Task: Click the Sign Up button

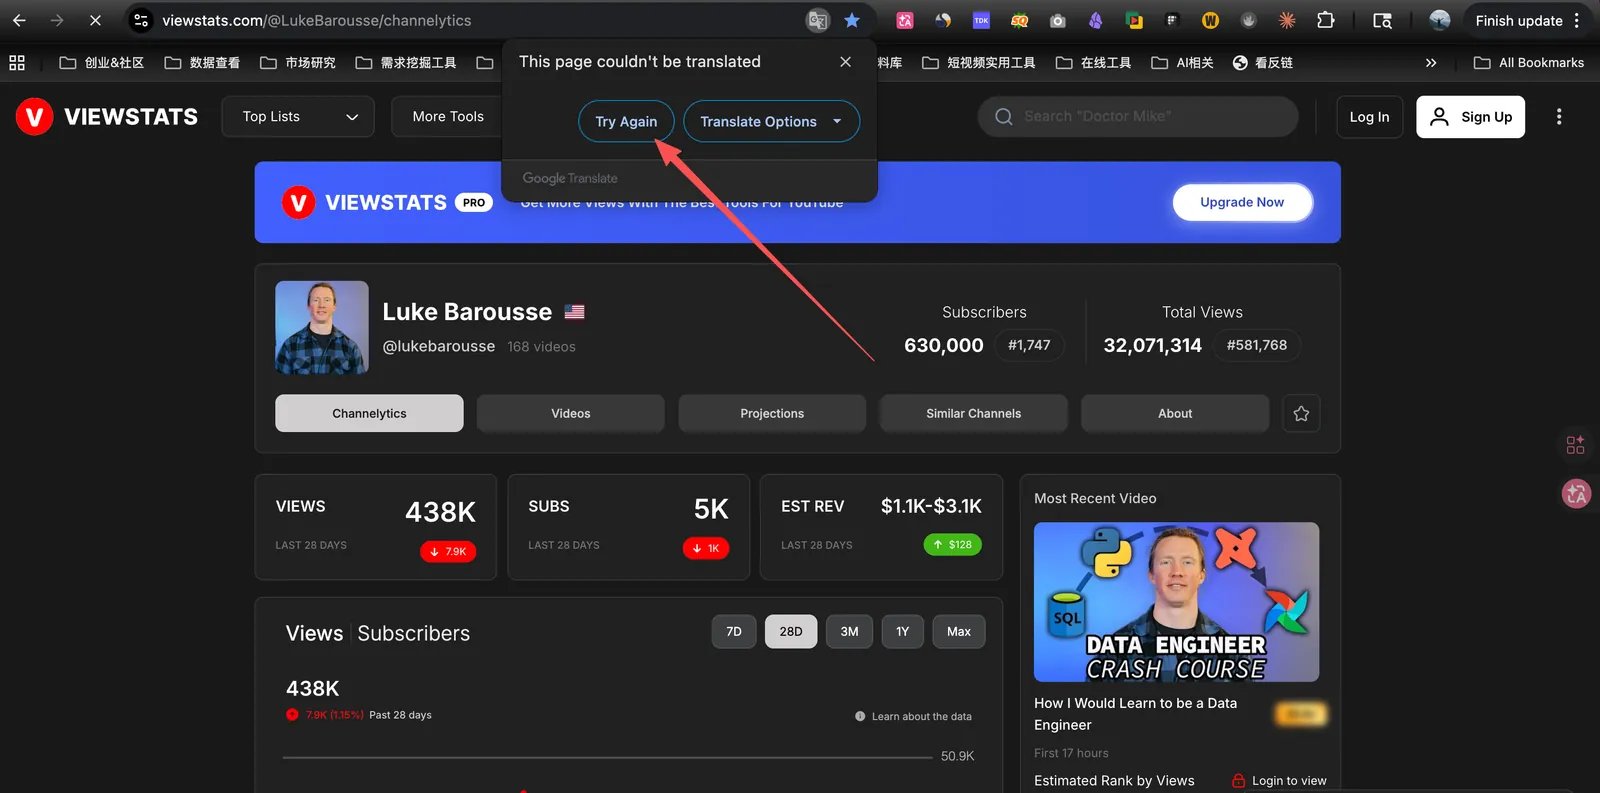Action: (x=1470, y=117)
